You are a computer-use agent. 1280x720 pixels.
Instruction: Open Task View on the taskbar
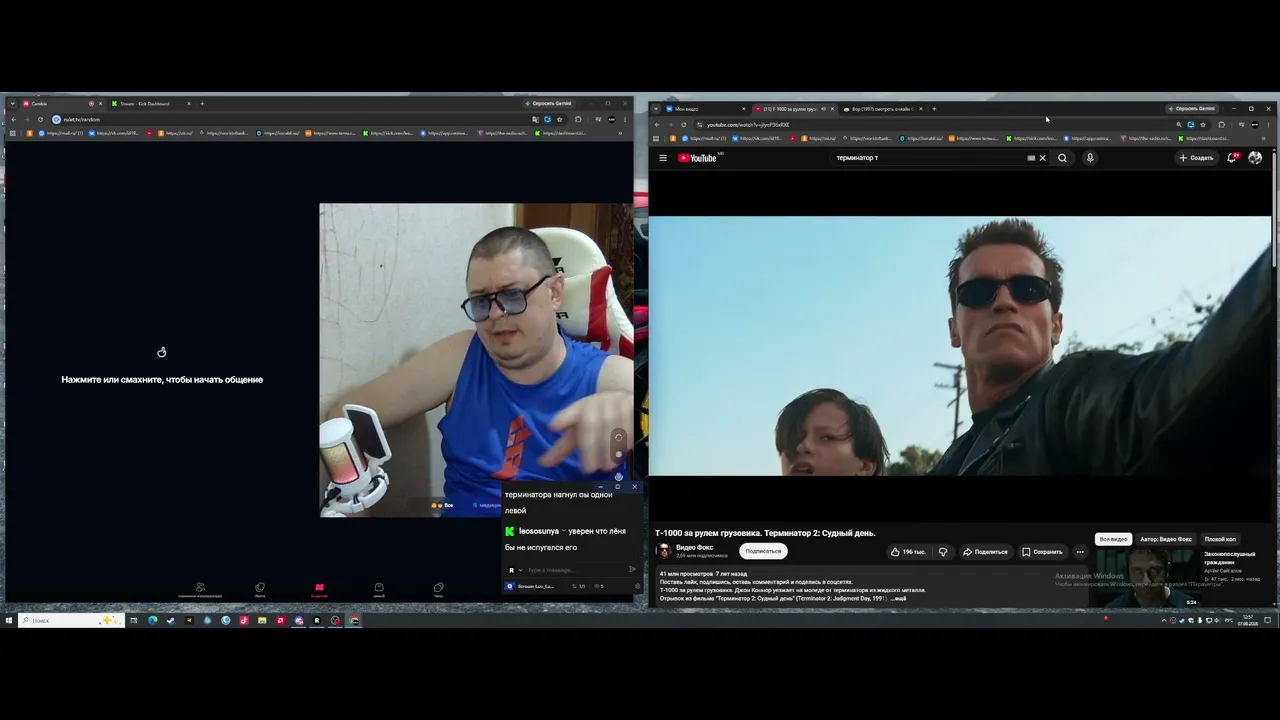click(133, 621)
